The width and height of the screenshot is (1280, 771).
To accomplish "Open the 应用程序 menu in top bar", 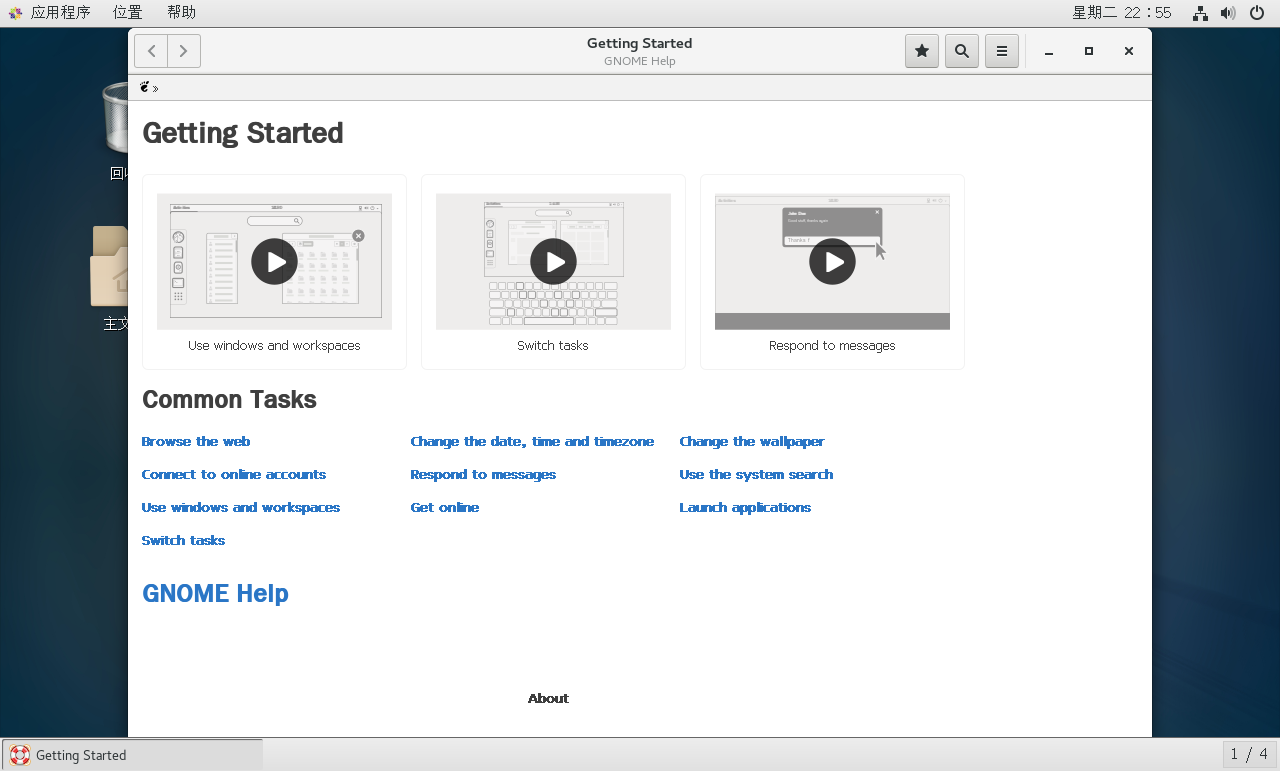I will click(x=50, y=12).
